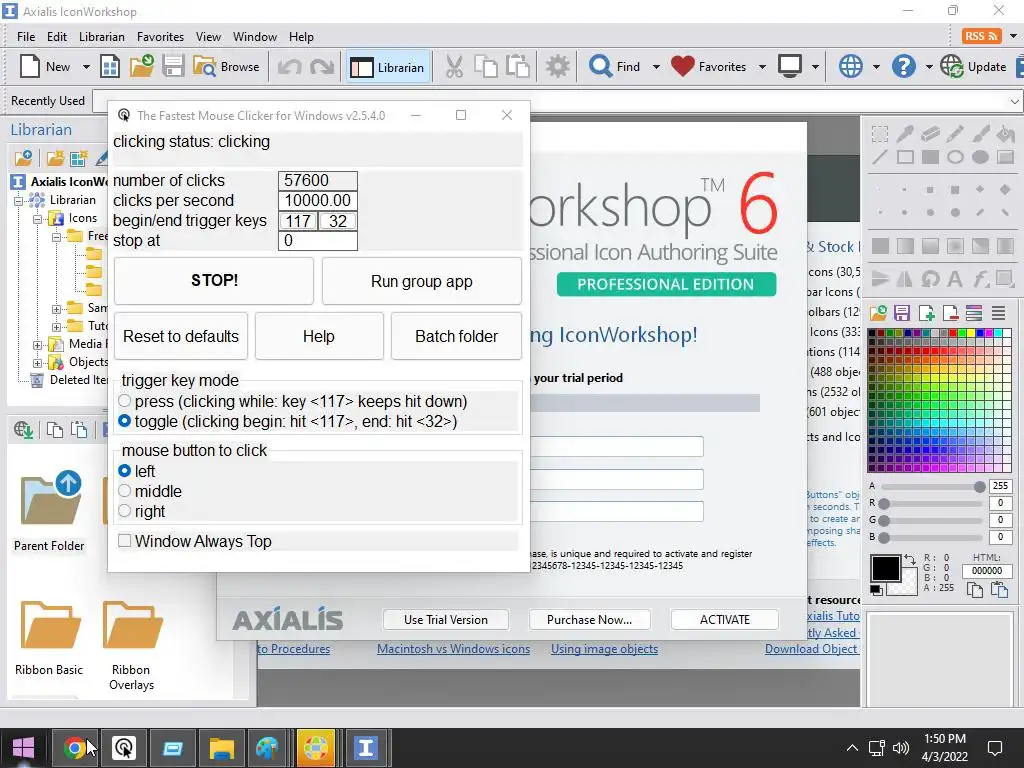Open the blue Help icon dropdown arrow
The height and width of the screenshot is (768, 1024).
pyautogui.click(x=929, y=67)
